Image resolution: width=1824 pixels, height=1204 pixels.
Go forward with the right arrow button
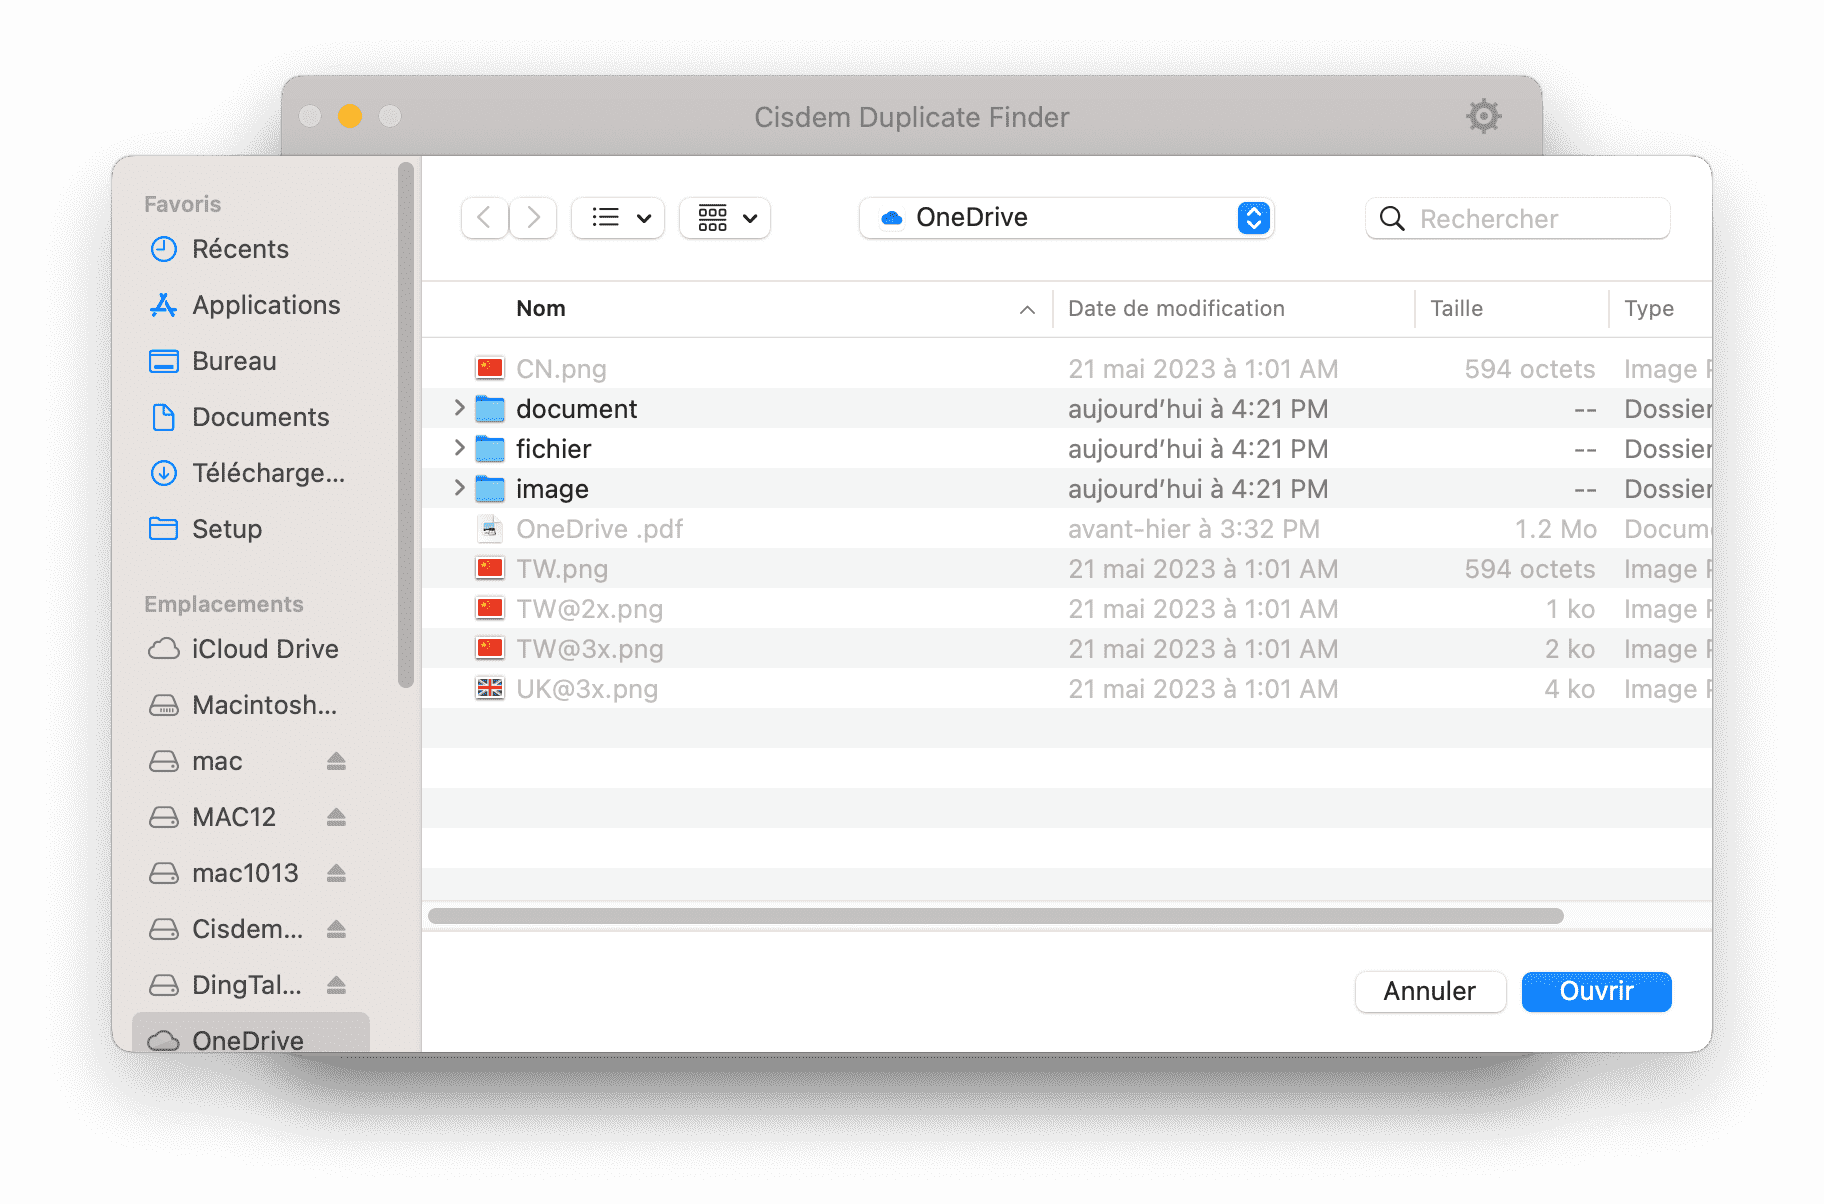click(x=533, y=218)
